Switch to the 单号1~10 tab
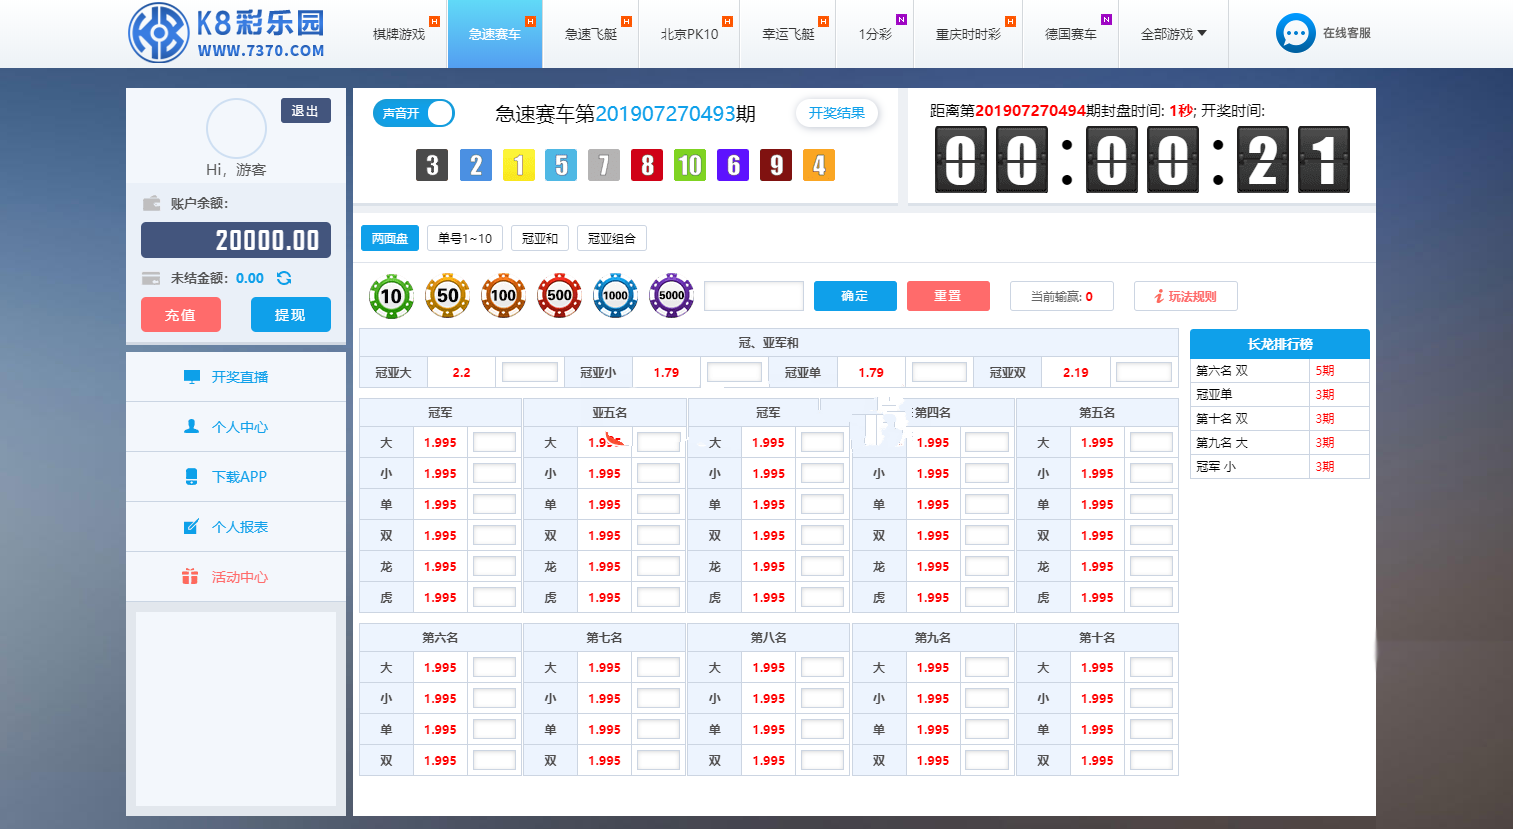Screen dimensions: 1513x829 point(465,238)
